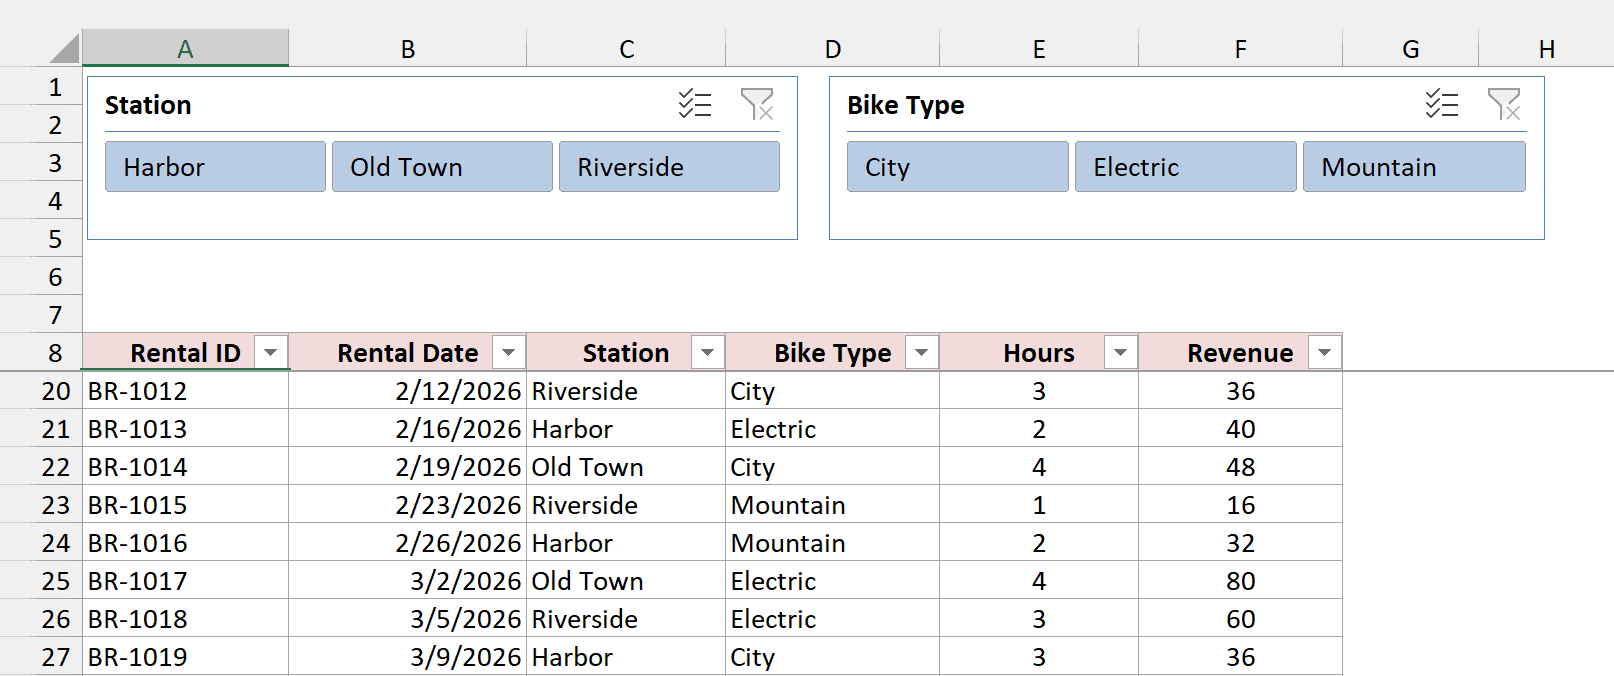Select the revenue value 16
The width and height of the screenshot is (1614, 676).
(1240, 505)
